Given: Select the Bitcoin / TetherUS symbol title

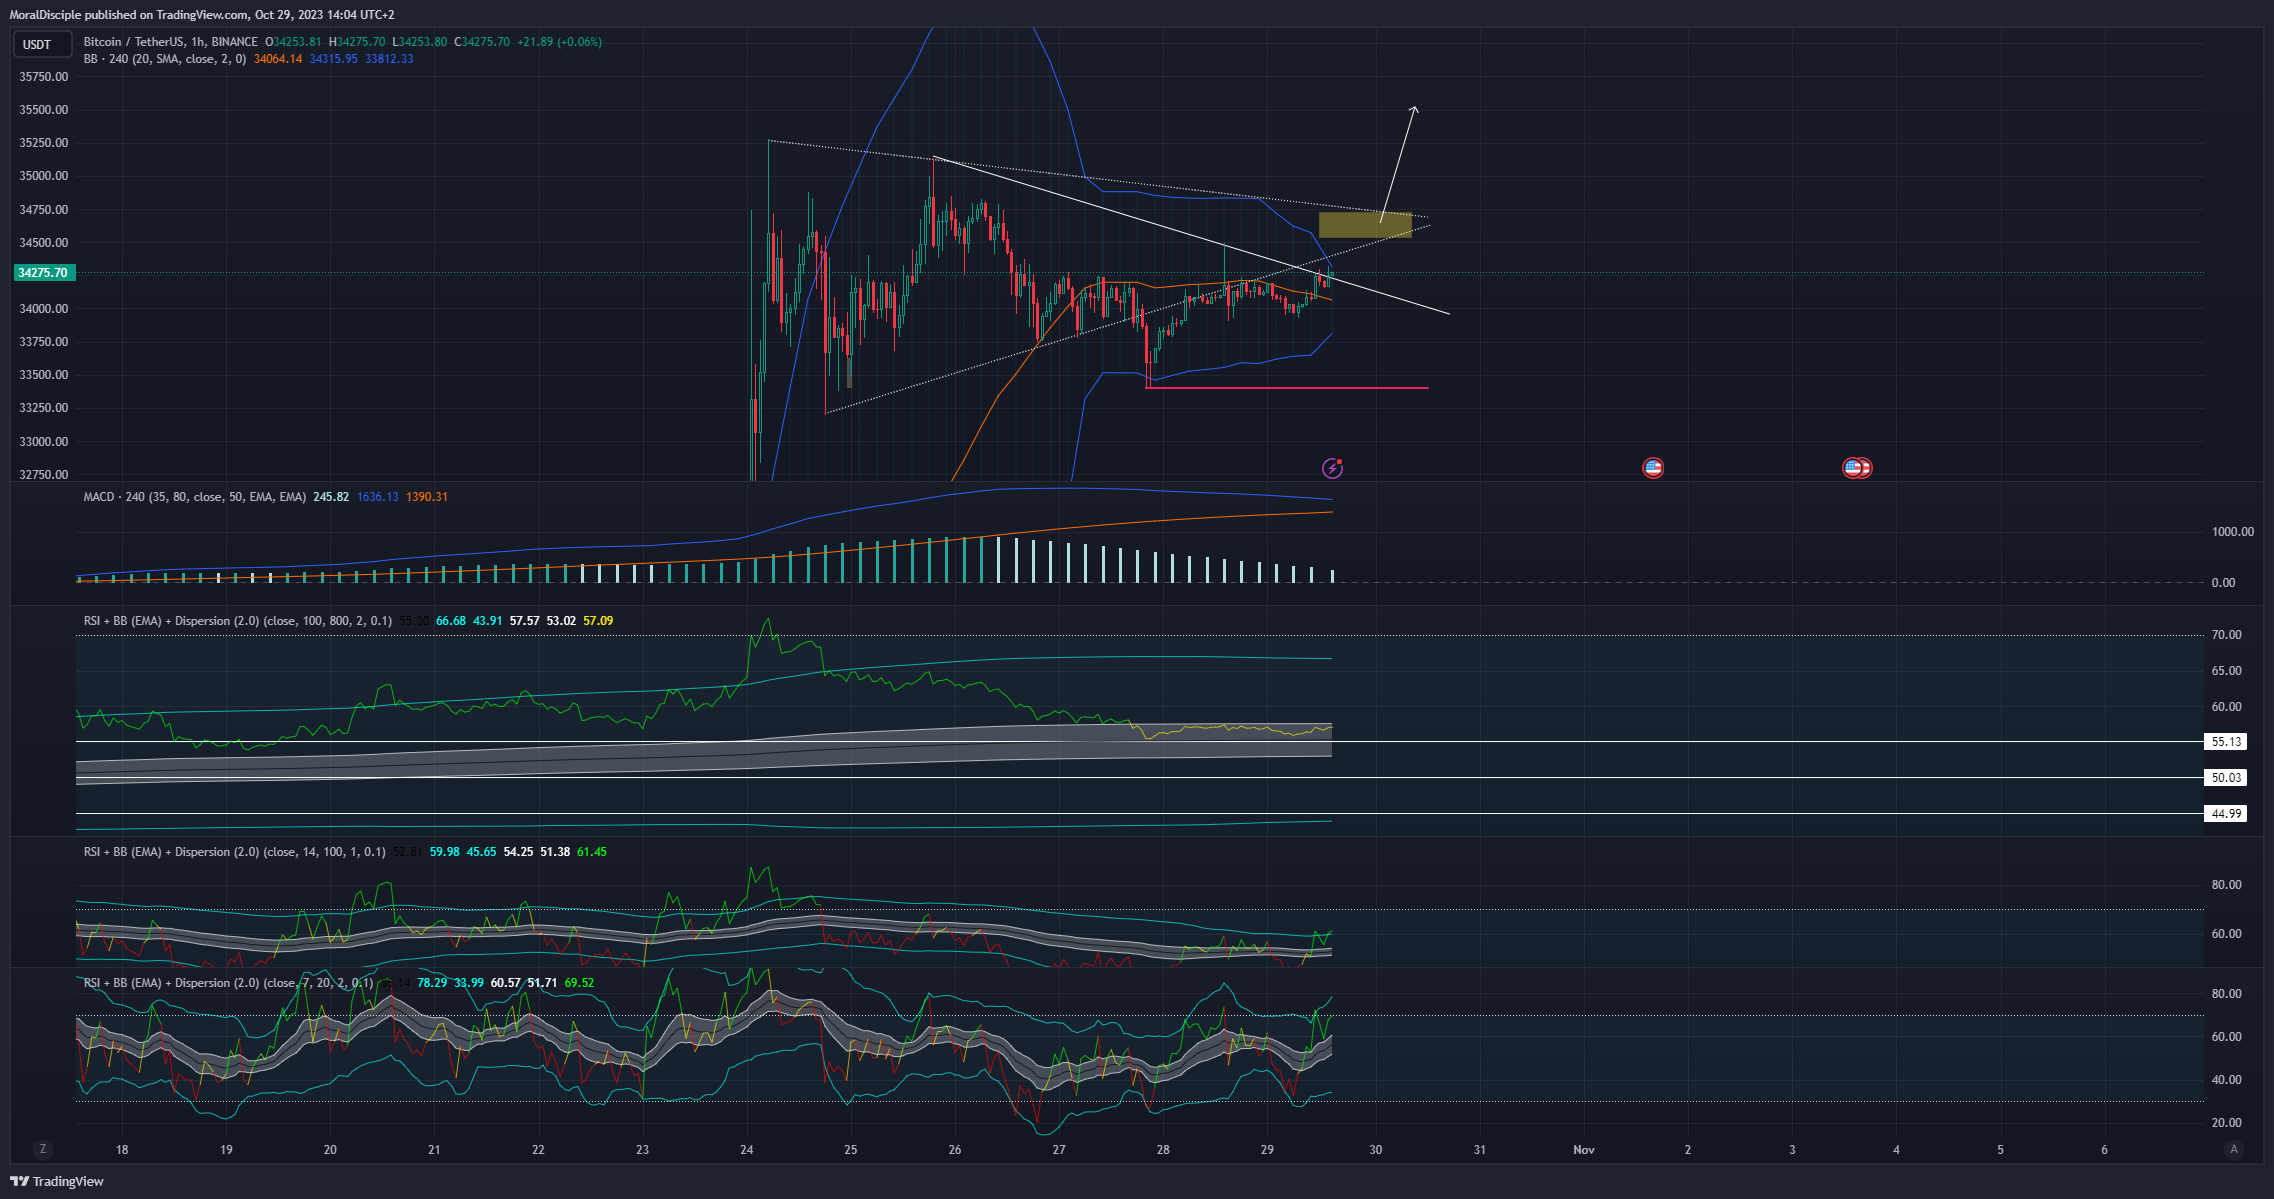Looking at the screenshot, I should (x=170, y=42).
